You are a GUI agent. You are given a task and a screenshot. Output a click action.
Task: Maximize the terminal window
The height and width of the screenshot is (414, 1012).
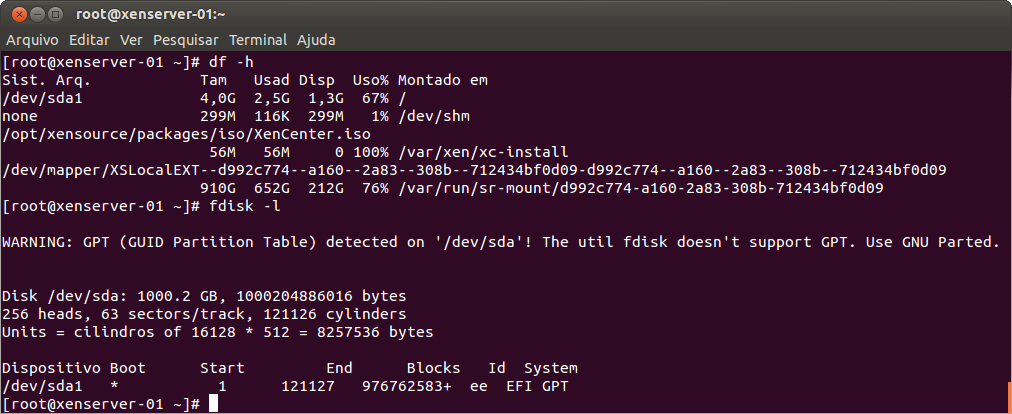point(56,14)
